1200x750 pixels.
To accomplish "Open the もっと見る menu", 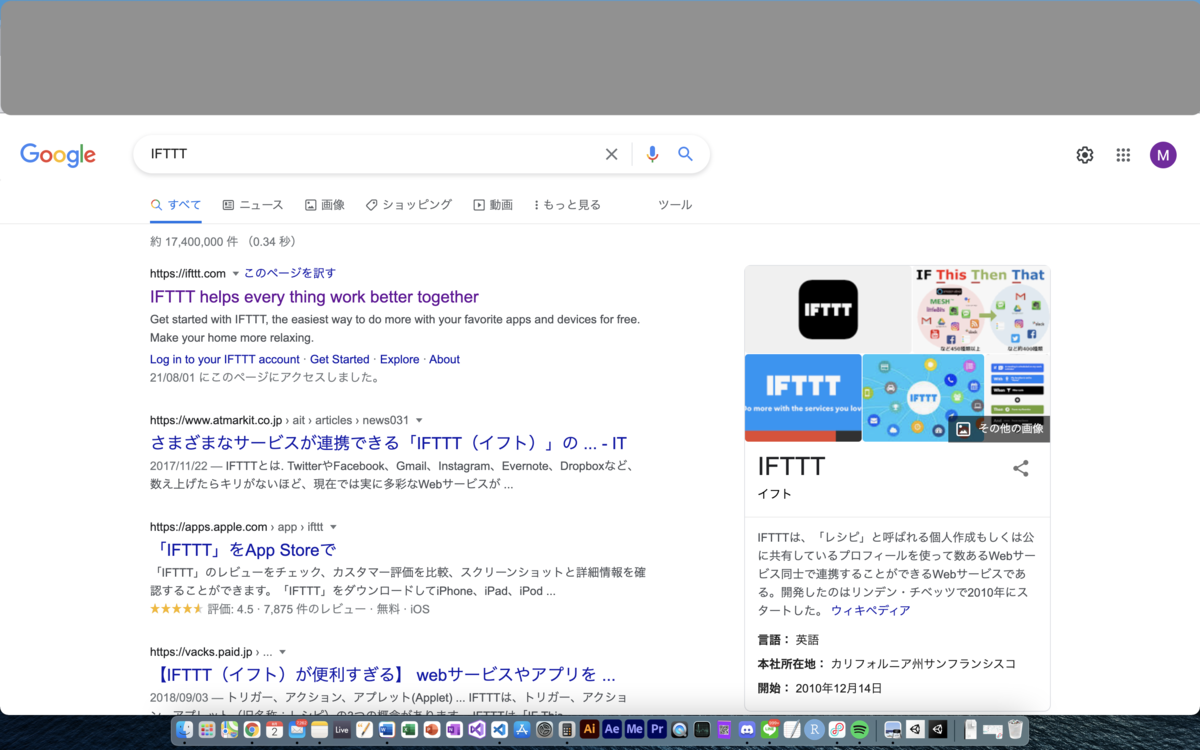I will point(567,205).
